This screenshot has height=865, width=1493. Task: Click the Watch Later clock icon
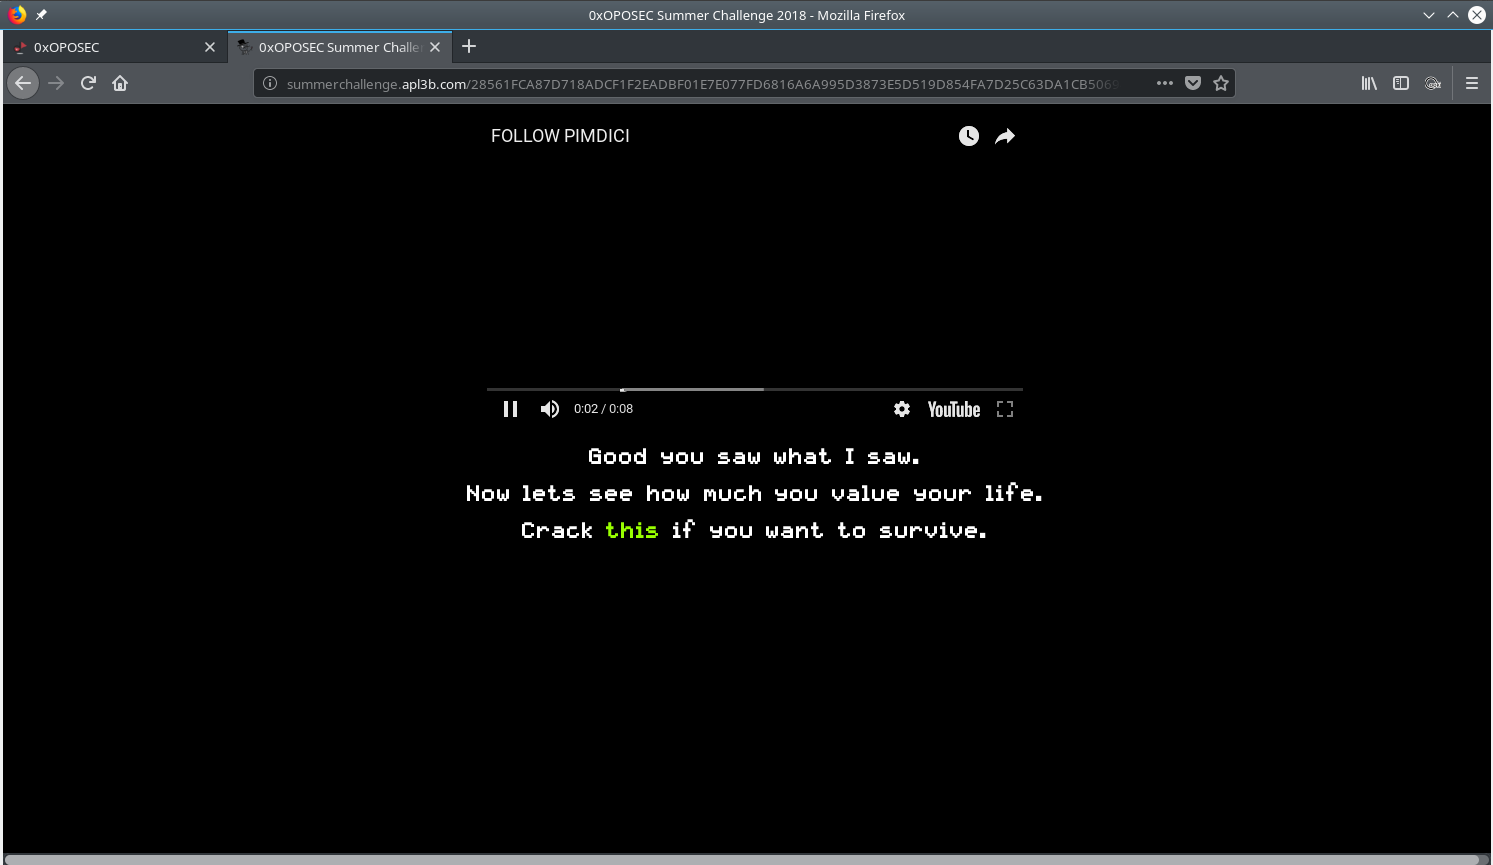pos(968,136)
